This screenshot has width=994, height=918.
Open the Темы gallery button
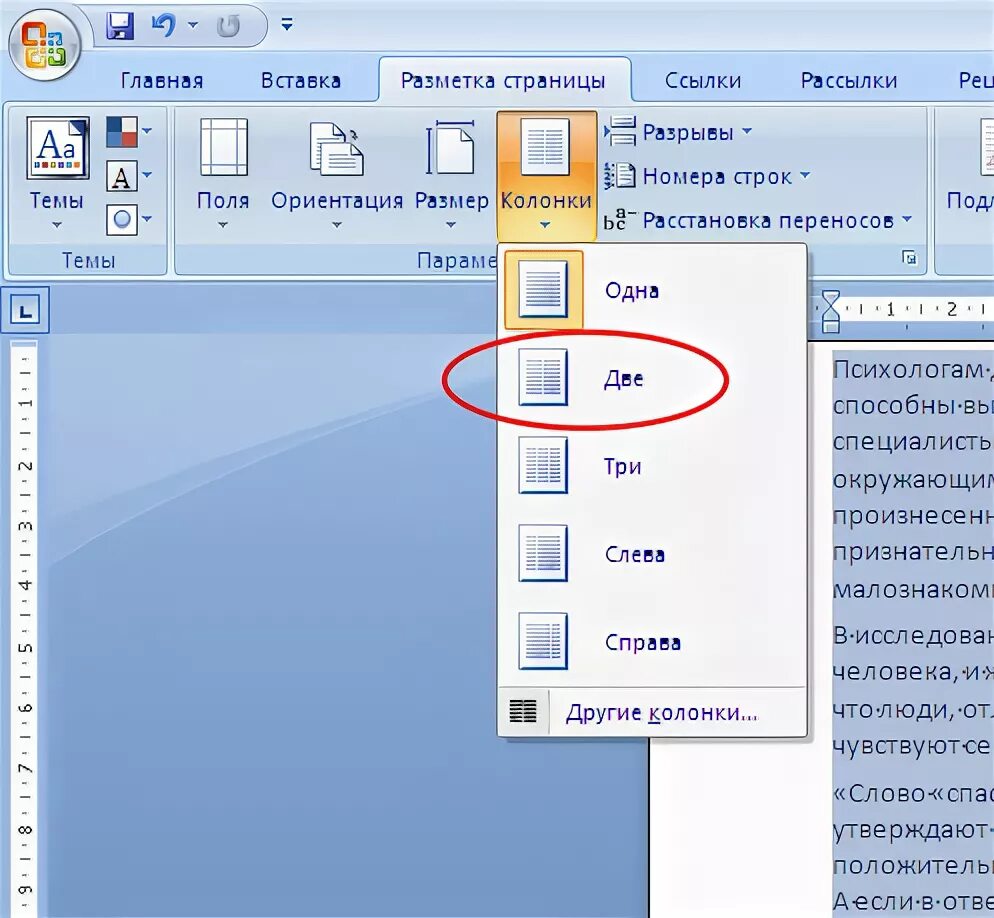click(x=57, y=173)
